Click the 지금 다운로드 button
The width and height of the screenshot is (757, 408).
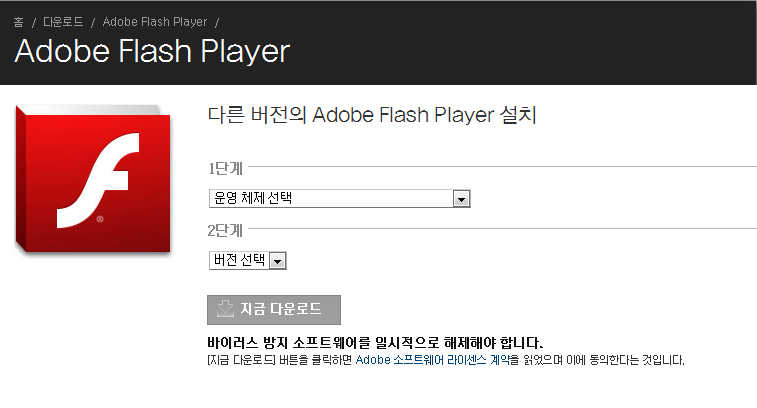(274, 310)
